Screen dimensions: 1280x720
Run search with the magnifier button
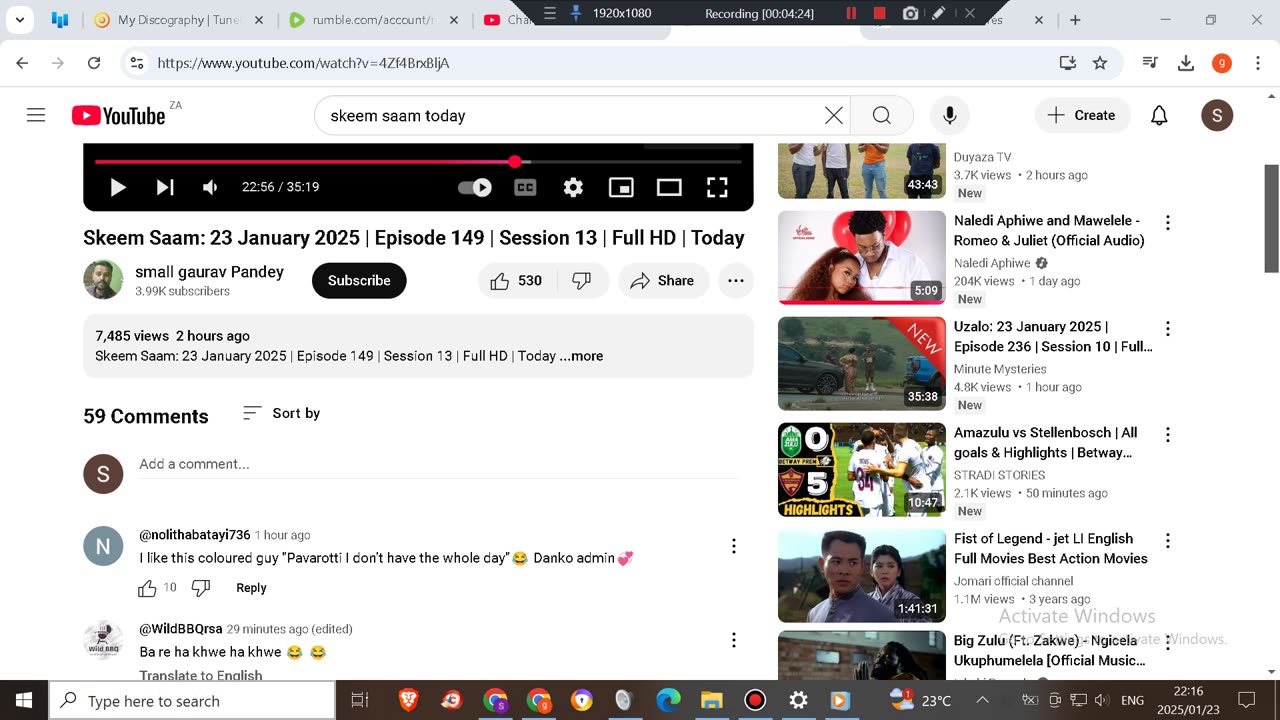(x=882, y=116)
